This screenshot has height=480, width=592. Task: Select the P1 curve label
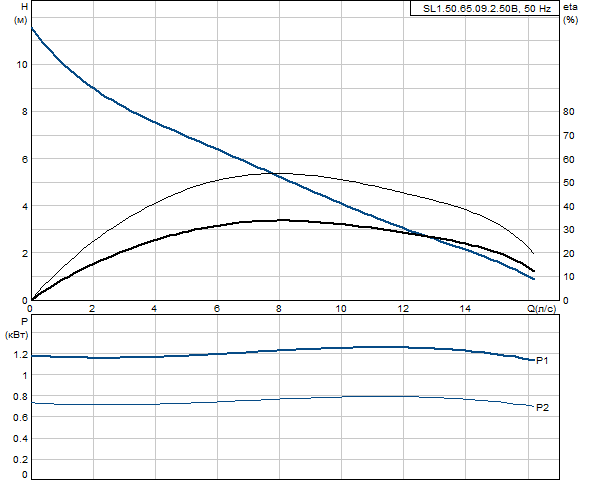coord(542,361)
